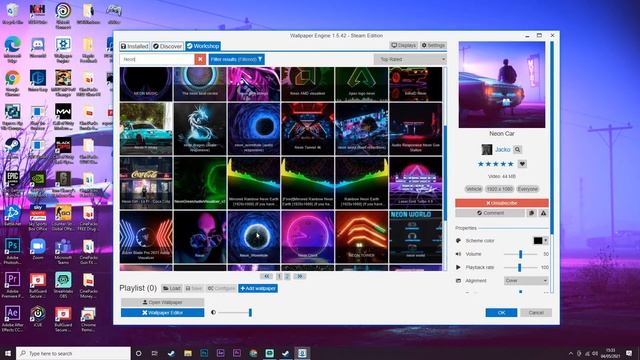The height and width of the screenshot is (360, 640).
Task: Open Task View on the taskbar
Action: (155, 353)
